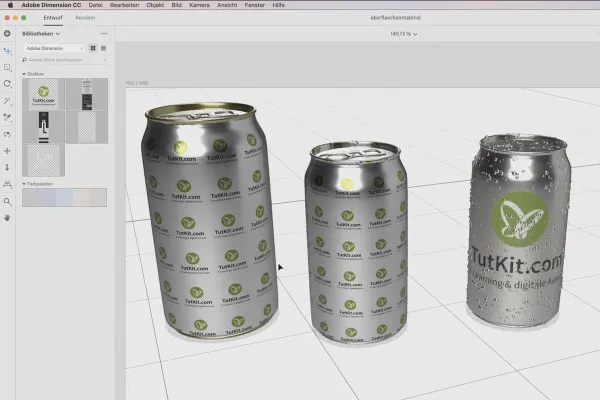The image size is (600, 400).
Task: Select the second graphic with dark box
Action: [x=87, y=94]
